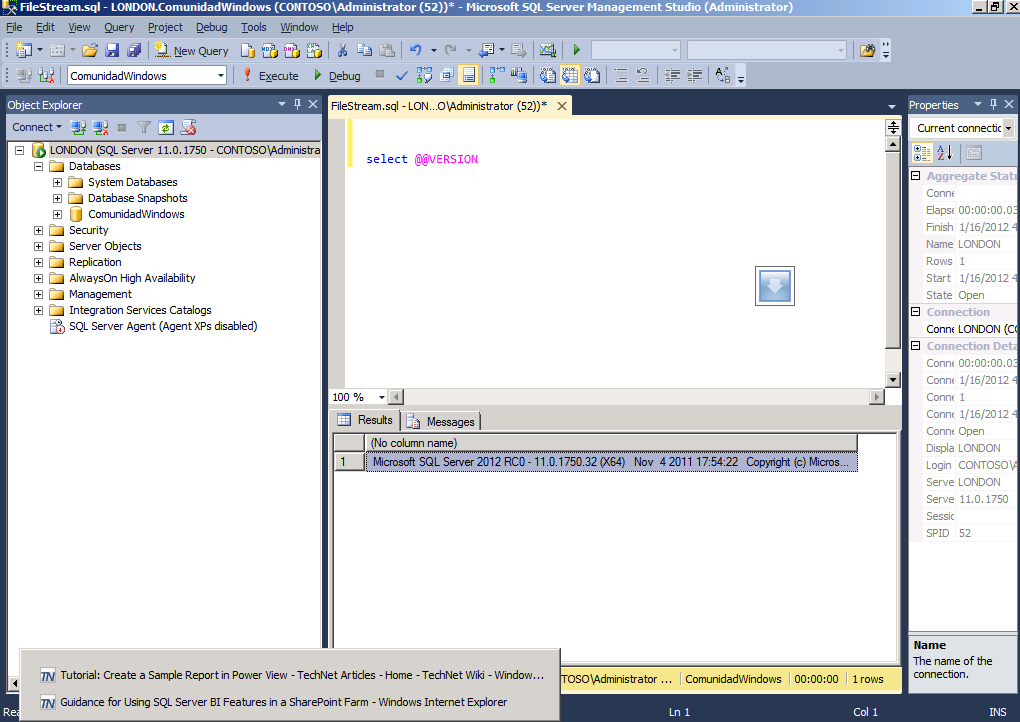
Task: Open the Query menu
Action: pos(119,27)
